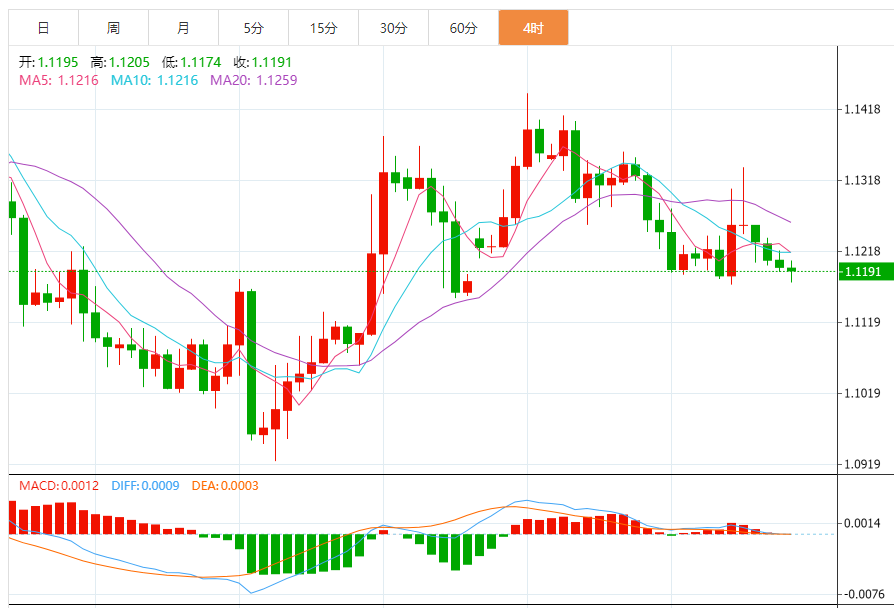Click the 1.1119 price axis label
This screenshot has width=894, height=608.
862,322
